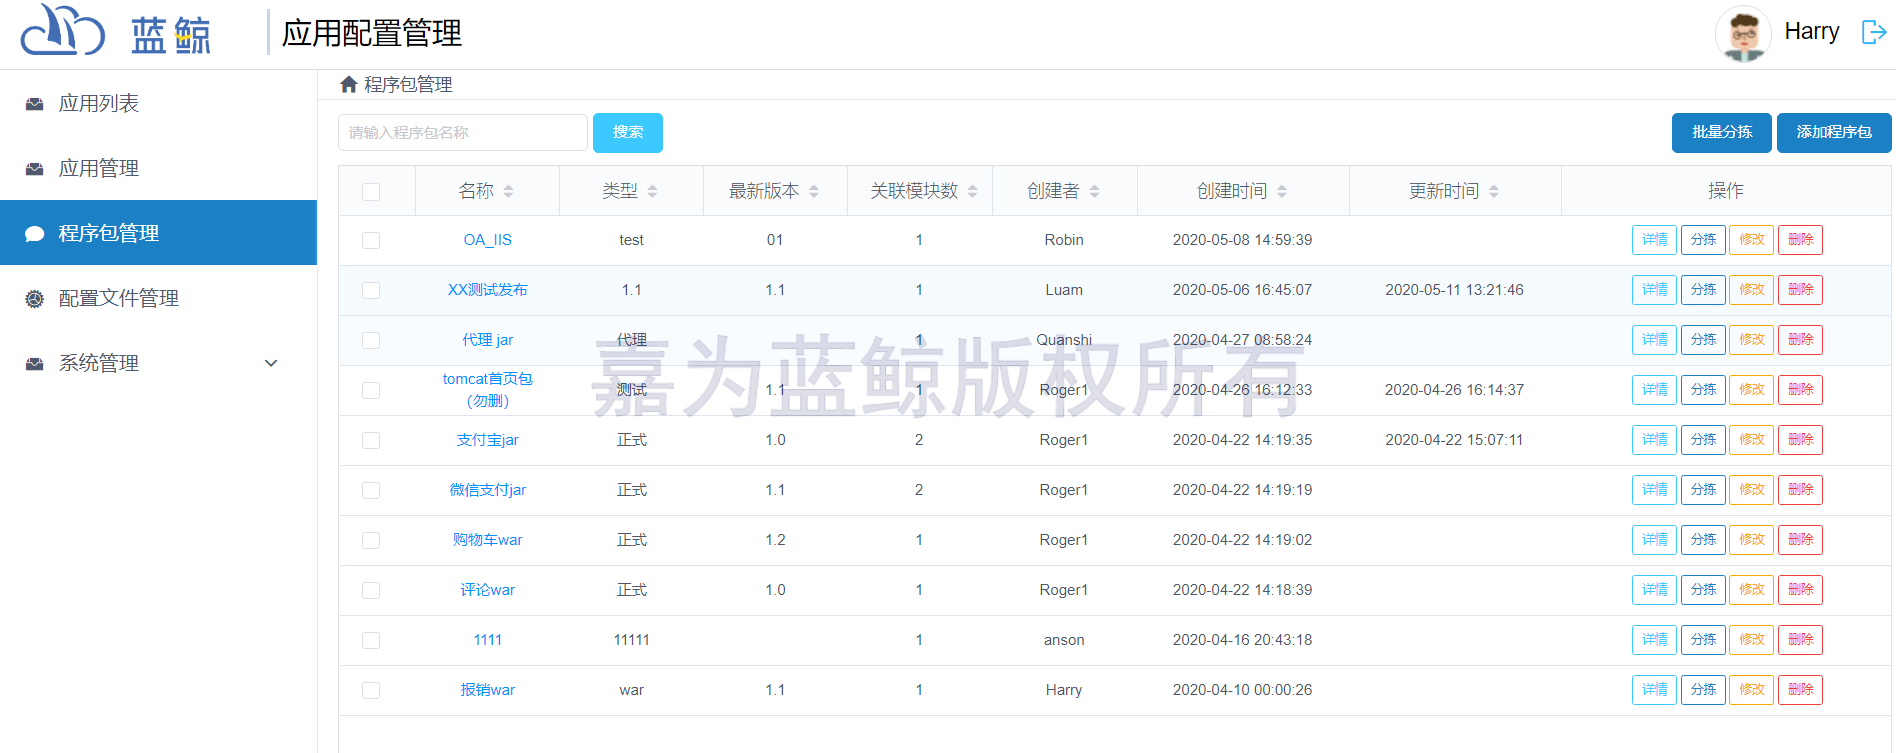The image size is (1896, 753).
Task: Open the 购物车war package link
Action: 487,540
